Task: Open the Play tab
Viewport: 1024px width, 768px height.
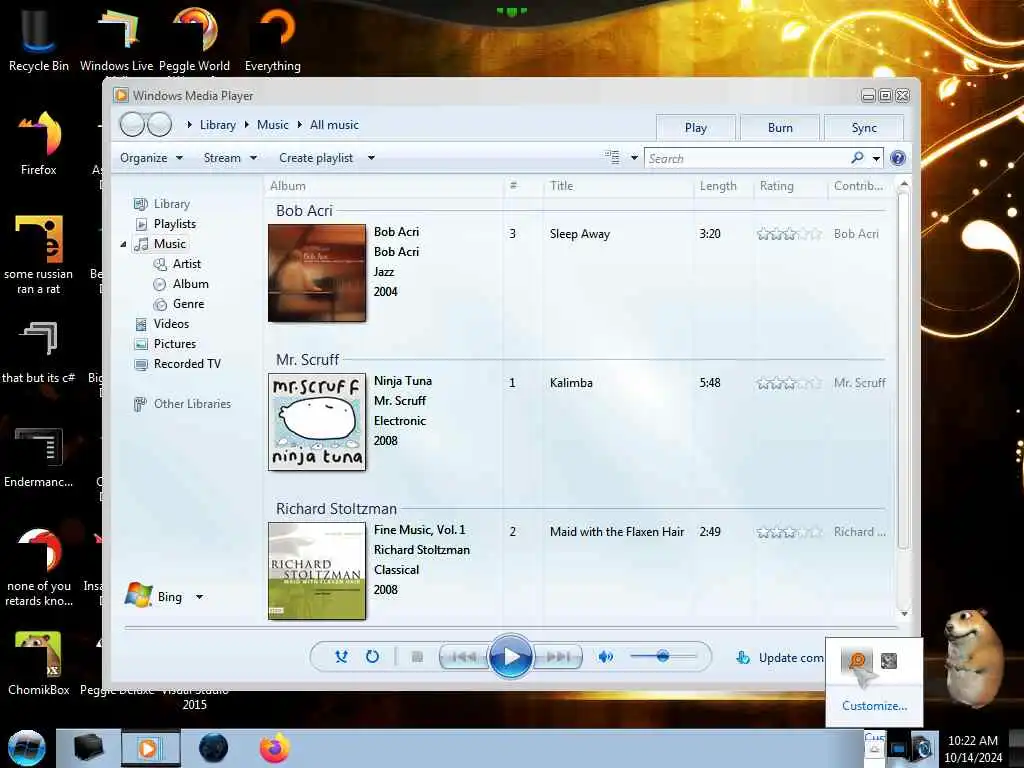Action: tap(696, 128)
